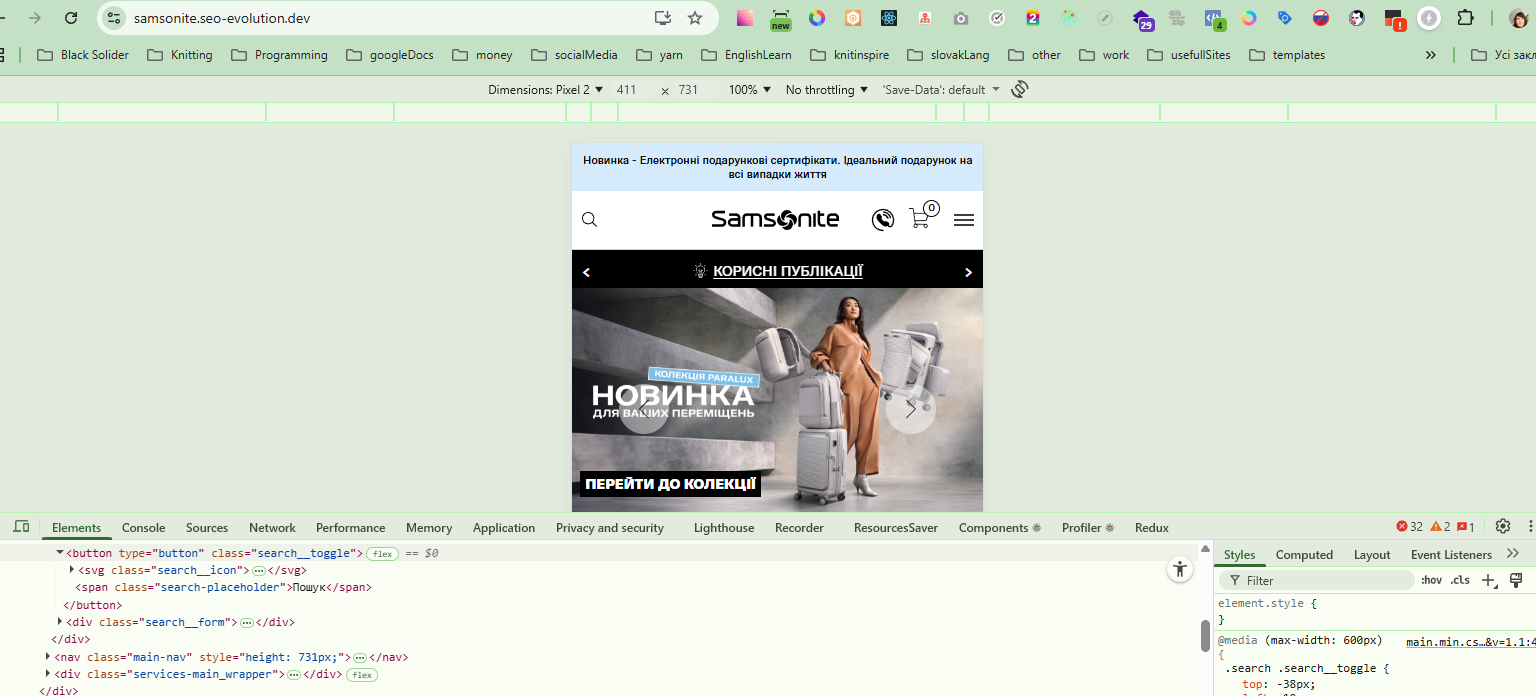Open the extension icon with badge 29
This screenshot has height=696, width=1536.
[1142, 19]
